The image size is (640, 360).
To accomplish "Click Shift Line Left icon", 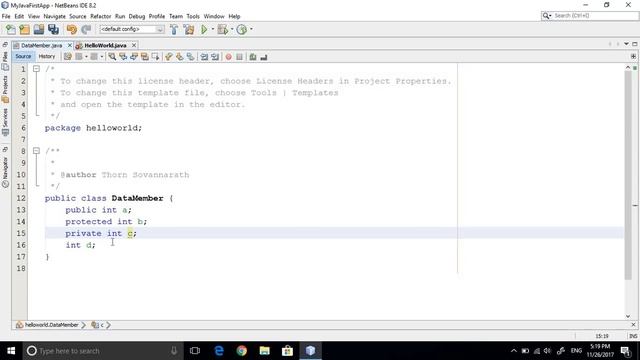I will pyautogui.click(x=204, y=57).
